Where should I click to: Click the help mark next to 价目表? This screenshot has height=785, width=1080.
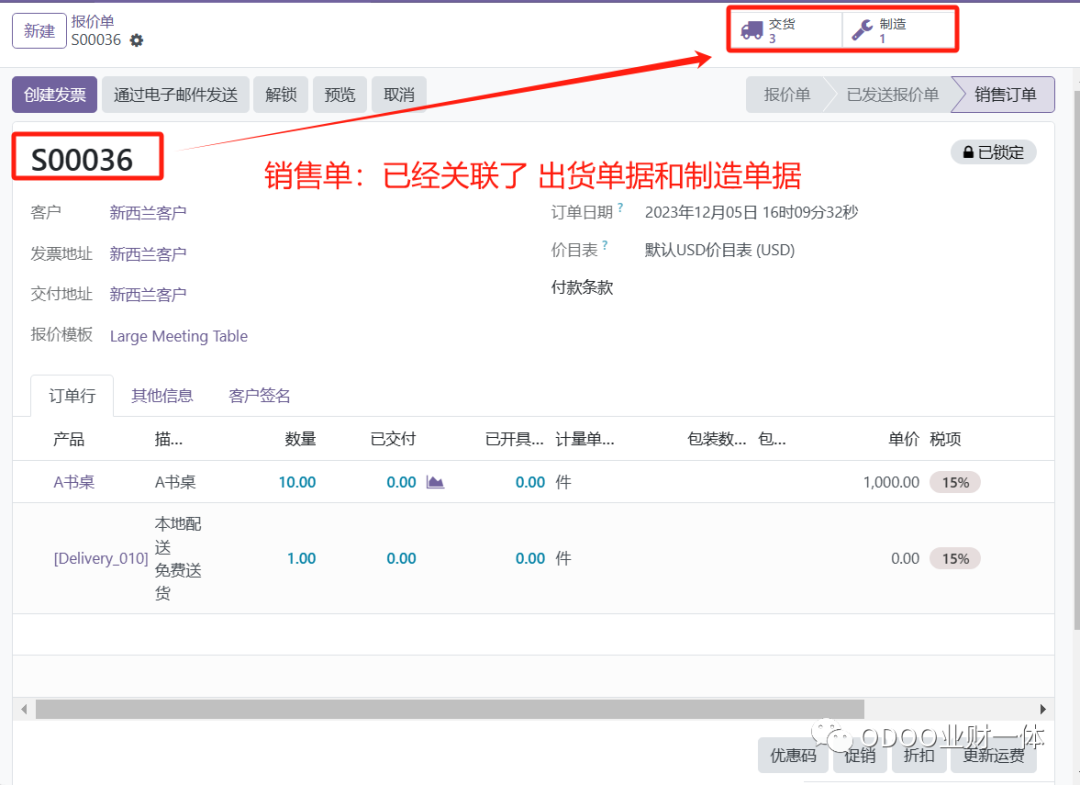tap(606, 246)
